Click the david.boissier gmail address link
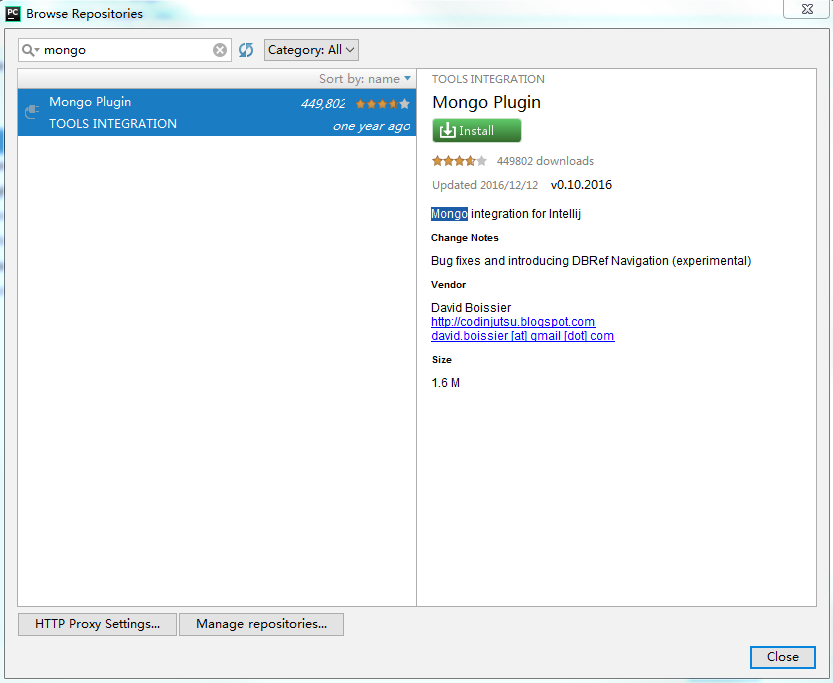 522,336
